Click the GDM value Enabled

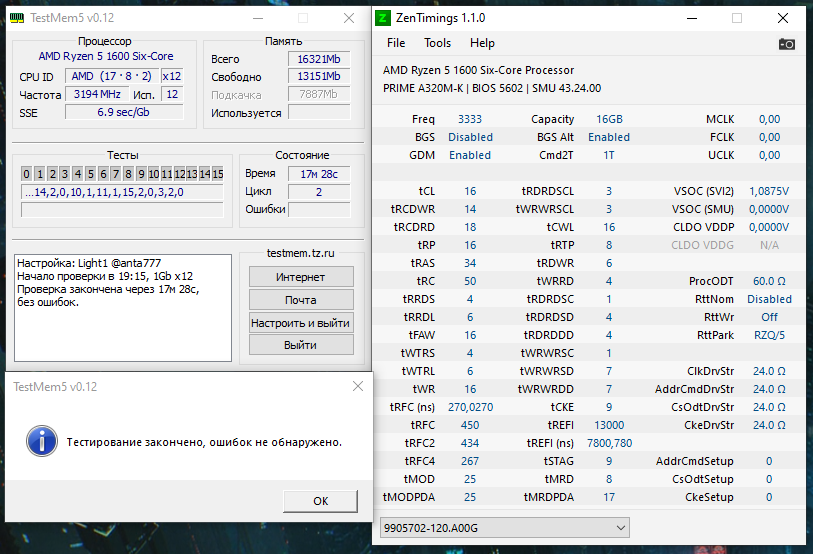(470, 155)
